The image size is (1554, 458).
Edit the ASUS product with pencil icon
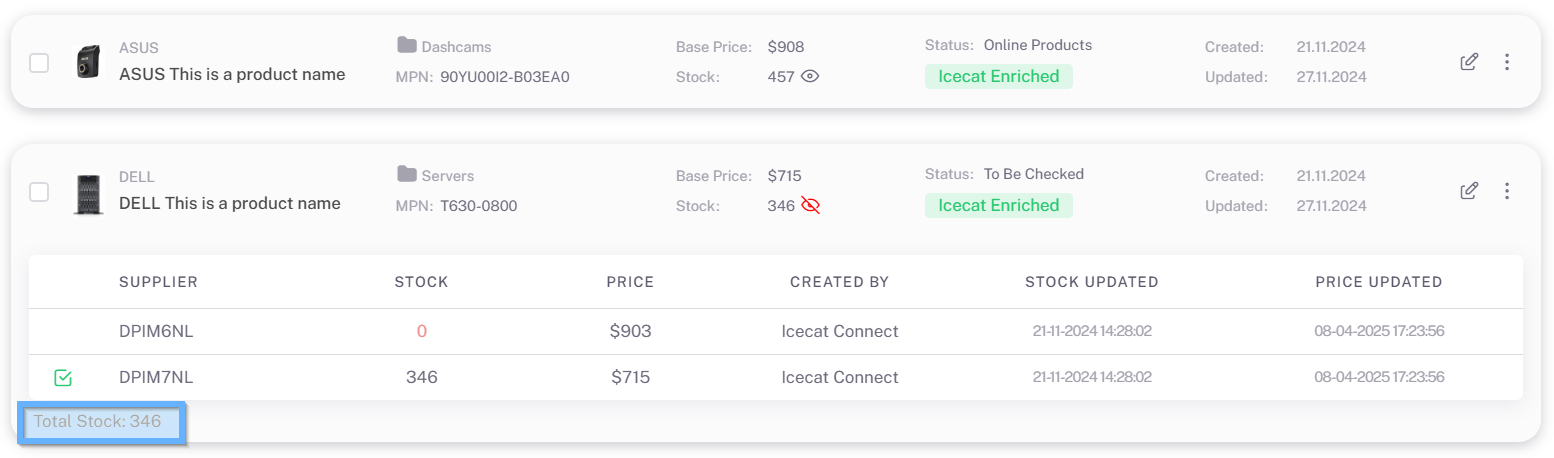[x=1469, y=62]
